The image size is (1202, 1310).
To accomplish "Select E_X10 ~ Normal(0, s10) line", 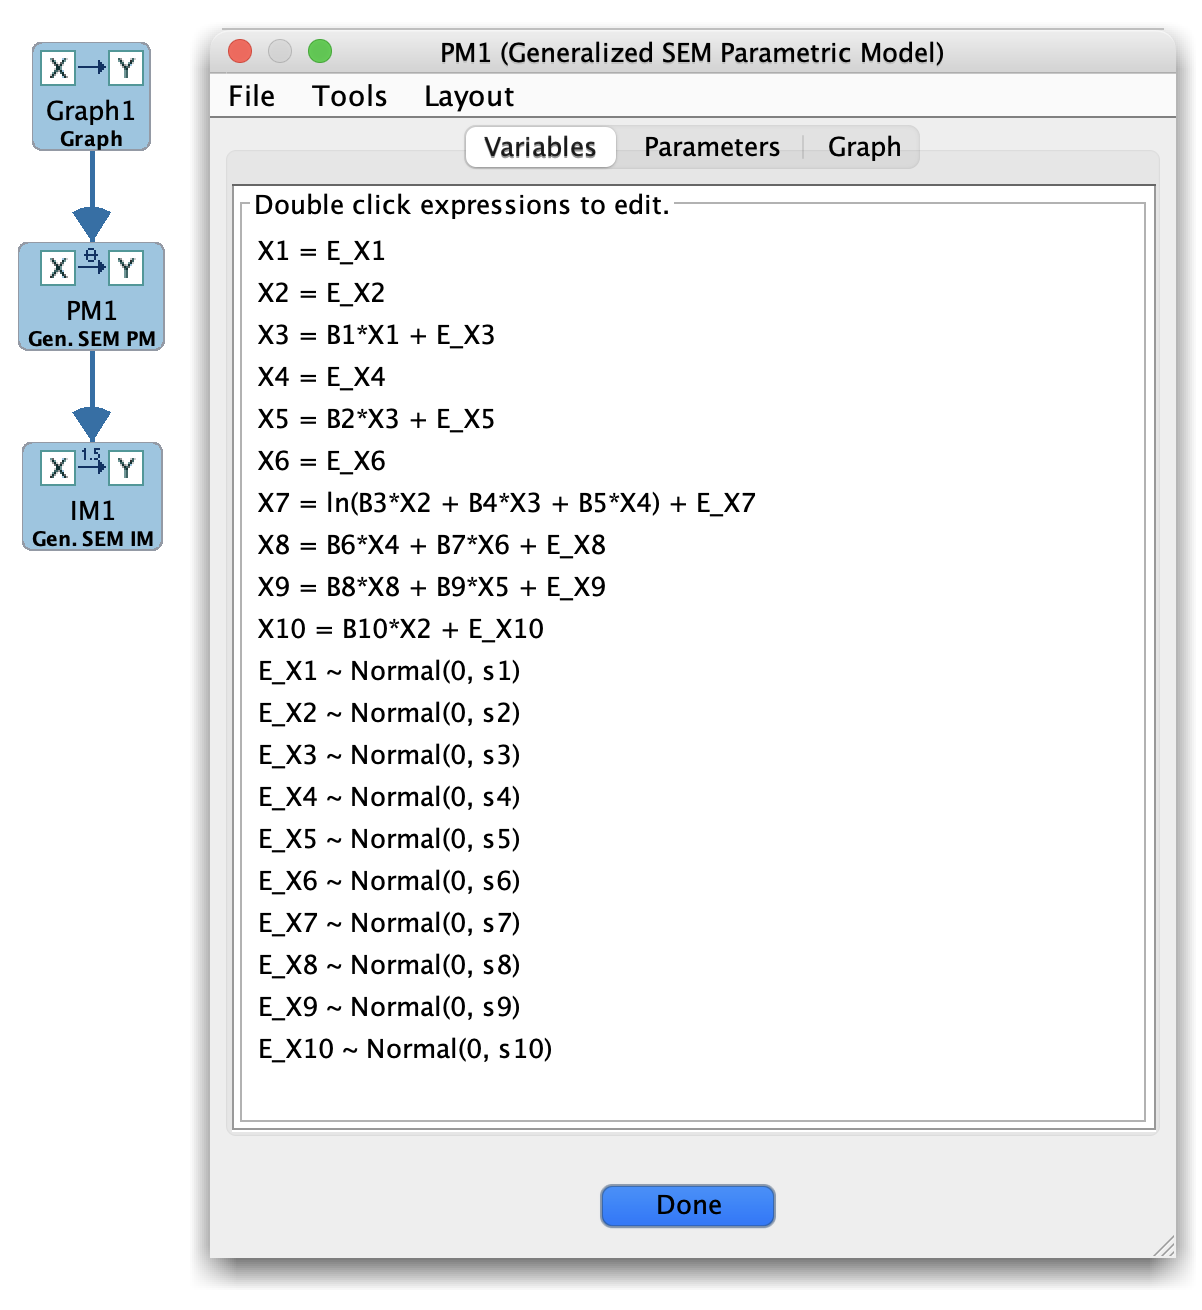I will coord(405,1049).
